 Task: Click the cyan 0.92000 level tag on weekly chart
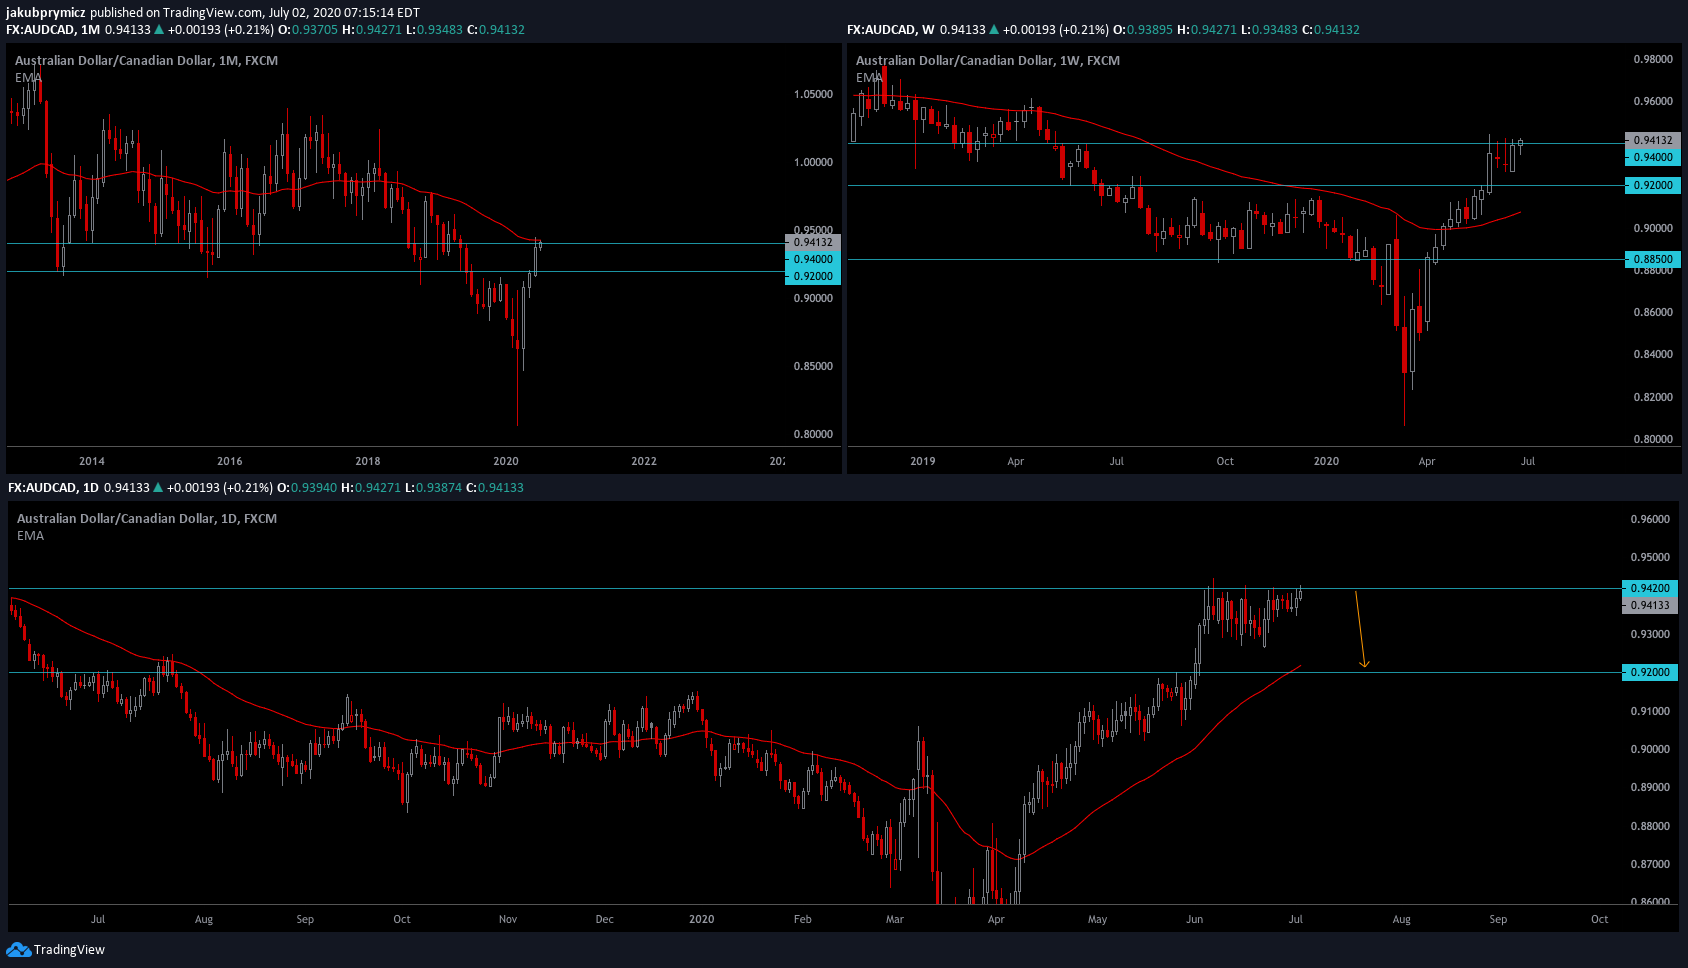tap(1653, 185)
